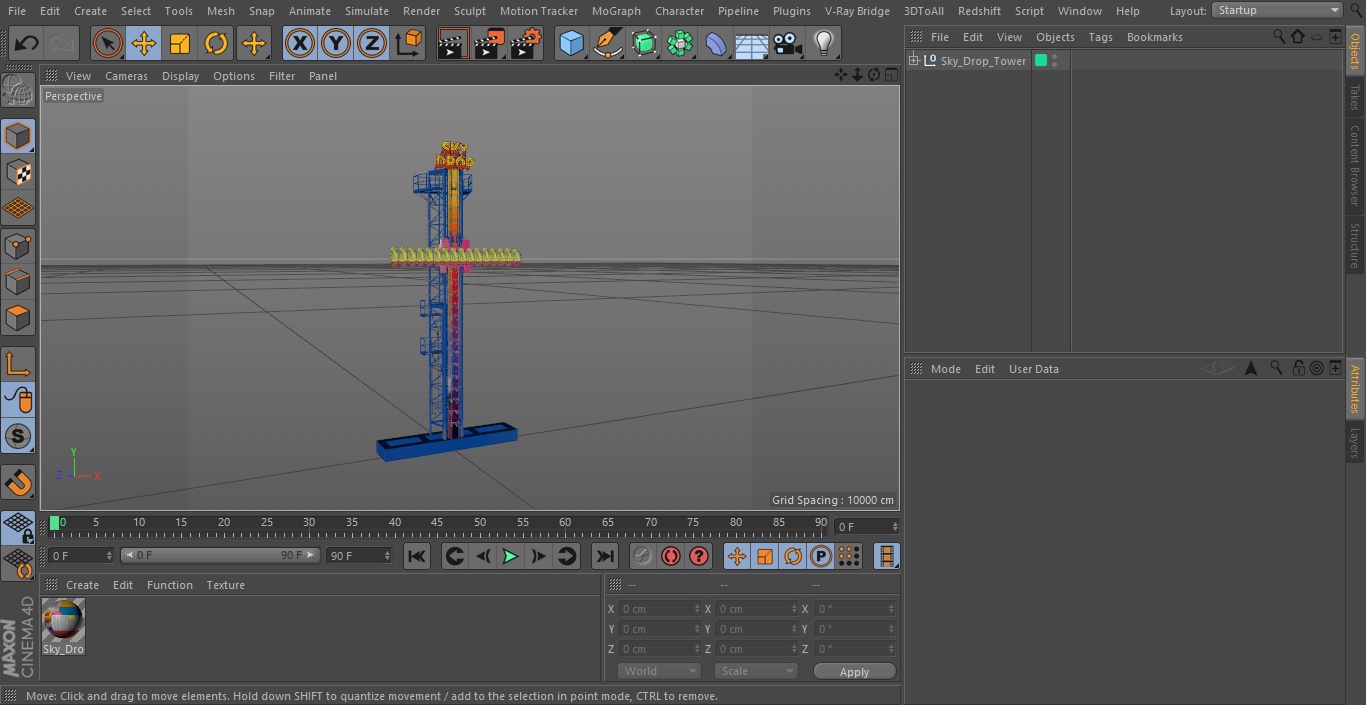Image resolution: width=1366 pixels, height=705 pixels.
Task: Activate the Scale tool
Action: 180,43
